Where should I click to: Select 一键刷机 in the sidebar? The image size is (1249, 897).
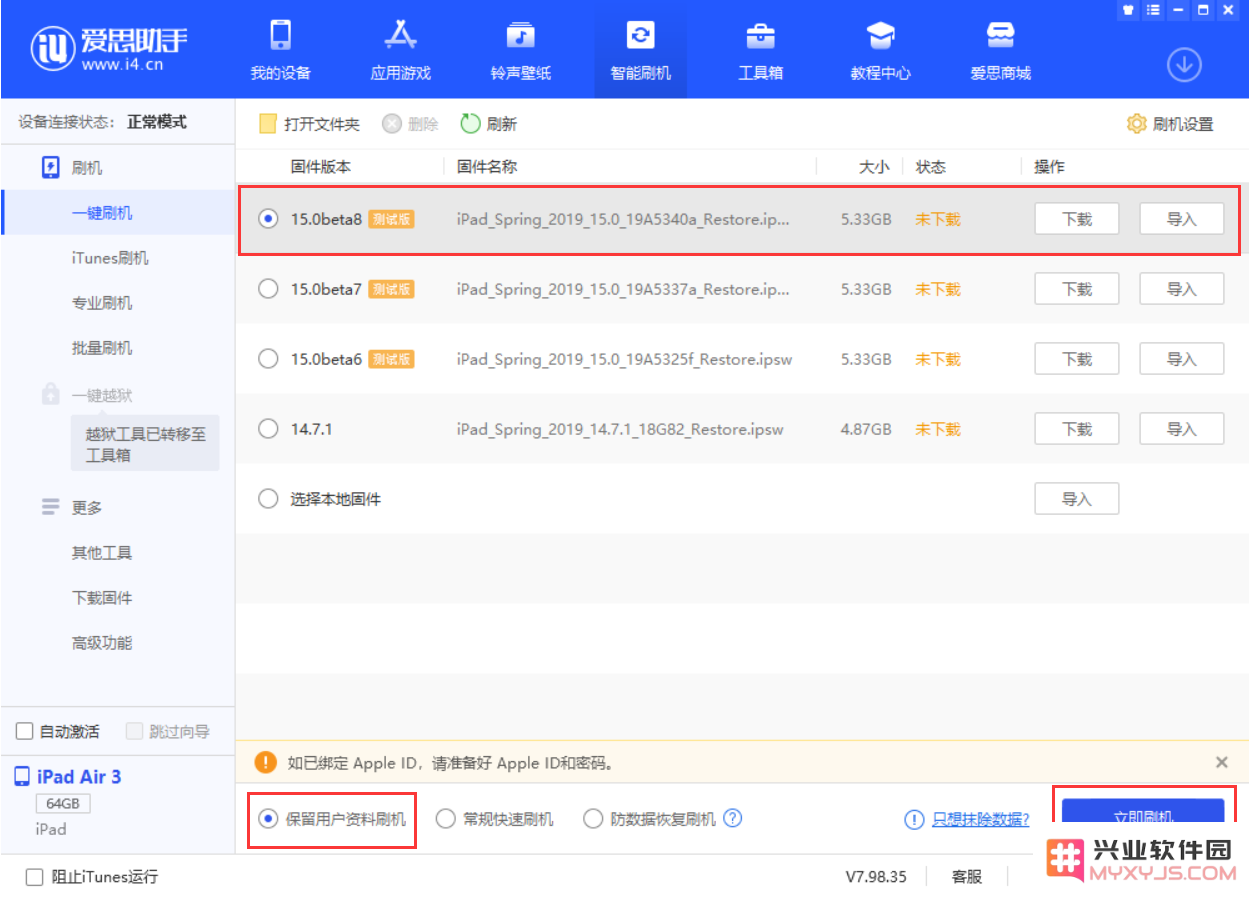102,213
